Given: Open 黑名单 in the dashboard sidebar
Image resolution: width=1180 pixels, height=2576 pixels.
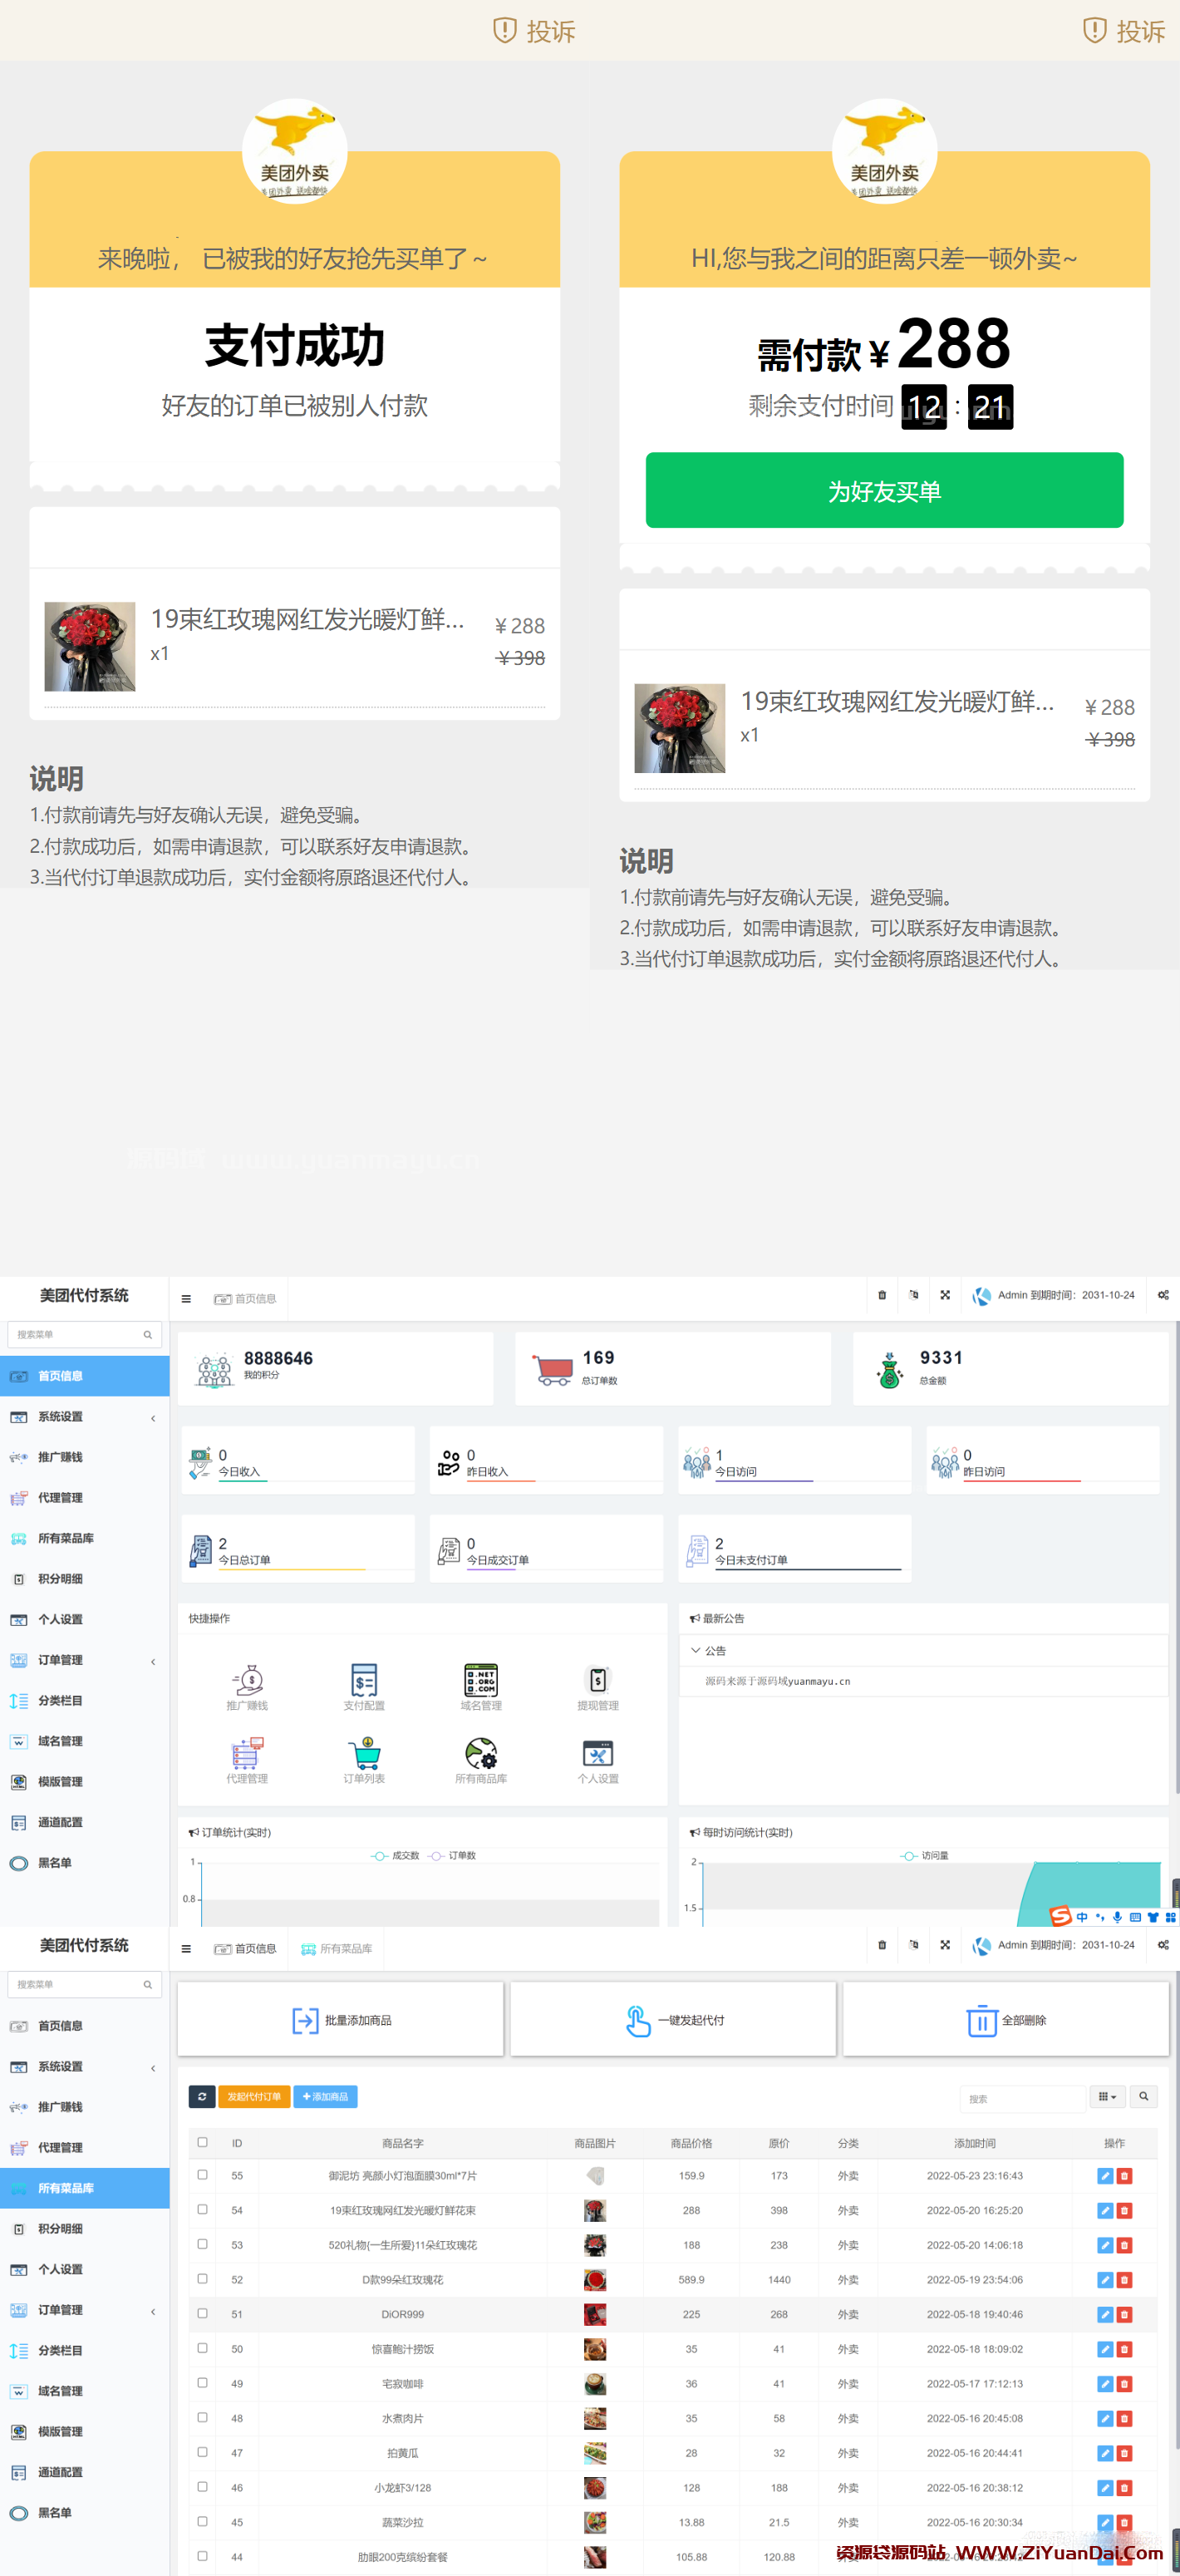Looking at the screenshot, I should (x=85, y=1863).
